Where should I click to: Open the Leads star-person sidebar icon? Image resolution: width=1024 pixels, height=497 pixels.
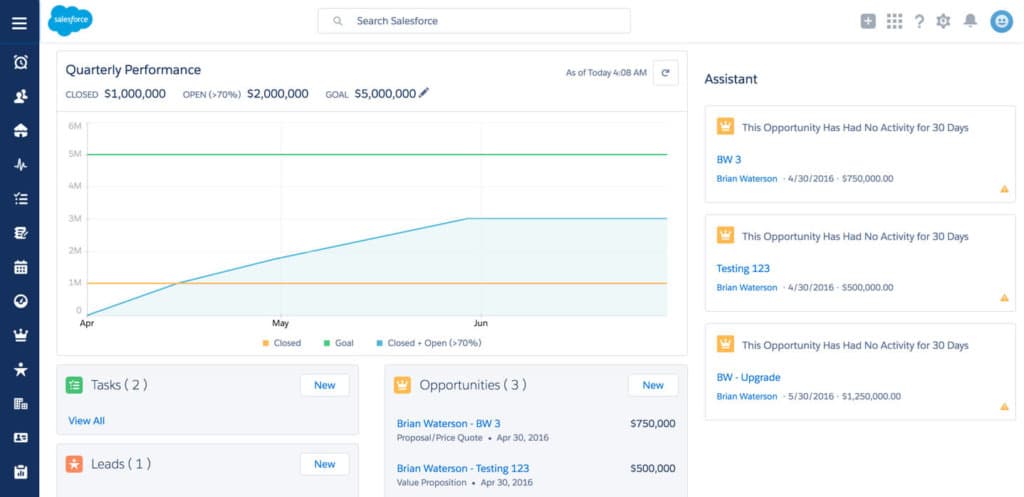coord(20,369)
